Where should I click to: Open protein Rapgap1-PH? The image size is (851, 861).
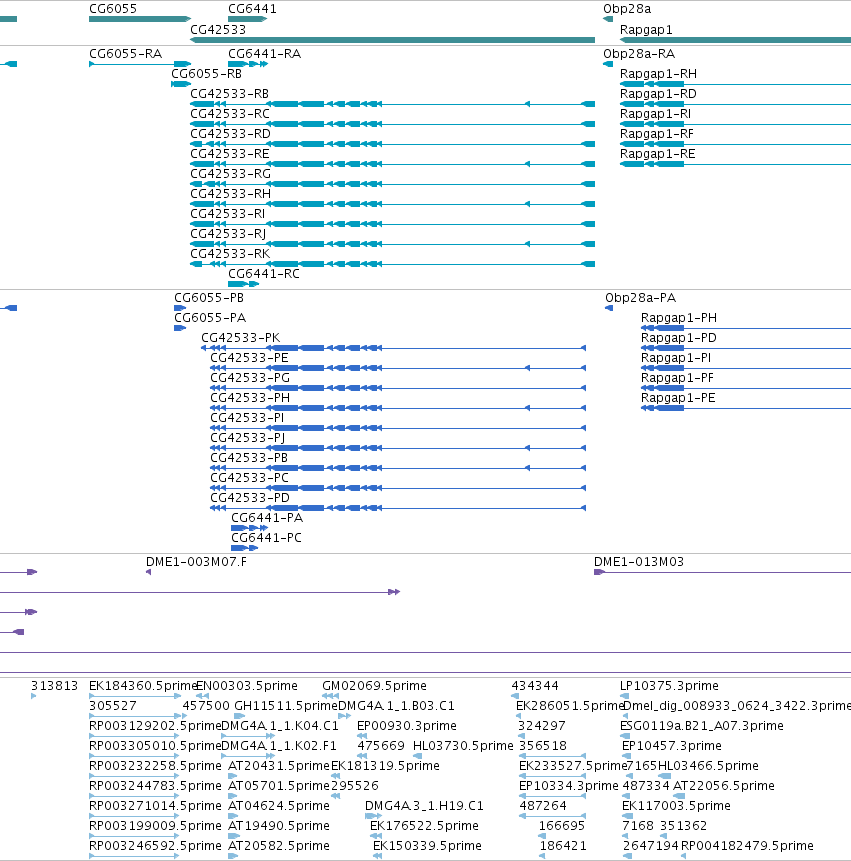(679, 318)
